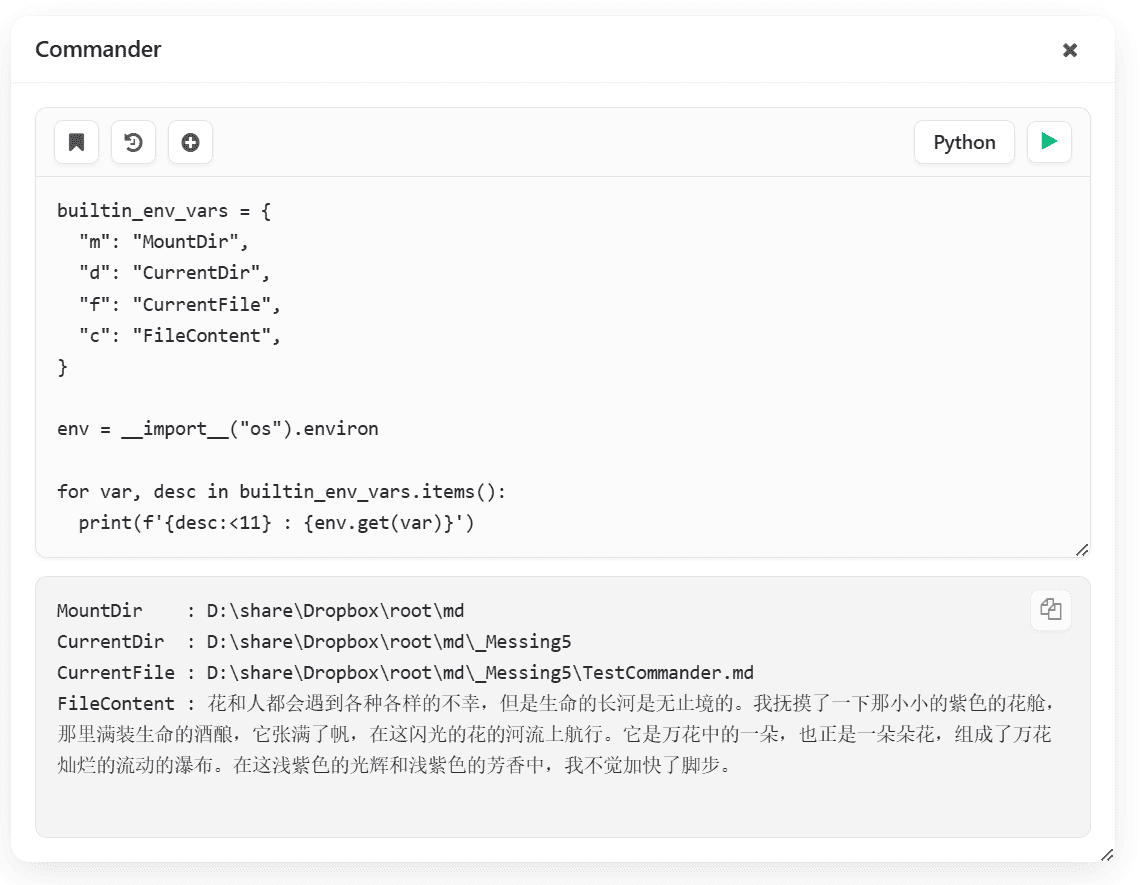Click the env = __import__ line
The width and height of the screenshot is (1141, 885).
[x=218, y=429]
